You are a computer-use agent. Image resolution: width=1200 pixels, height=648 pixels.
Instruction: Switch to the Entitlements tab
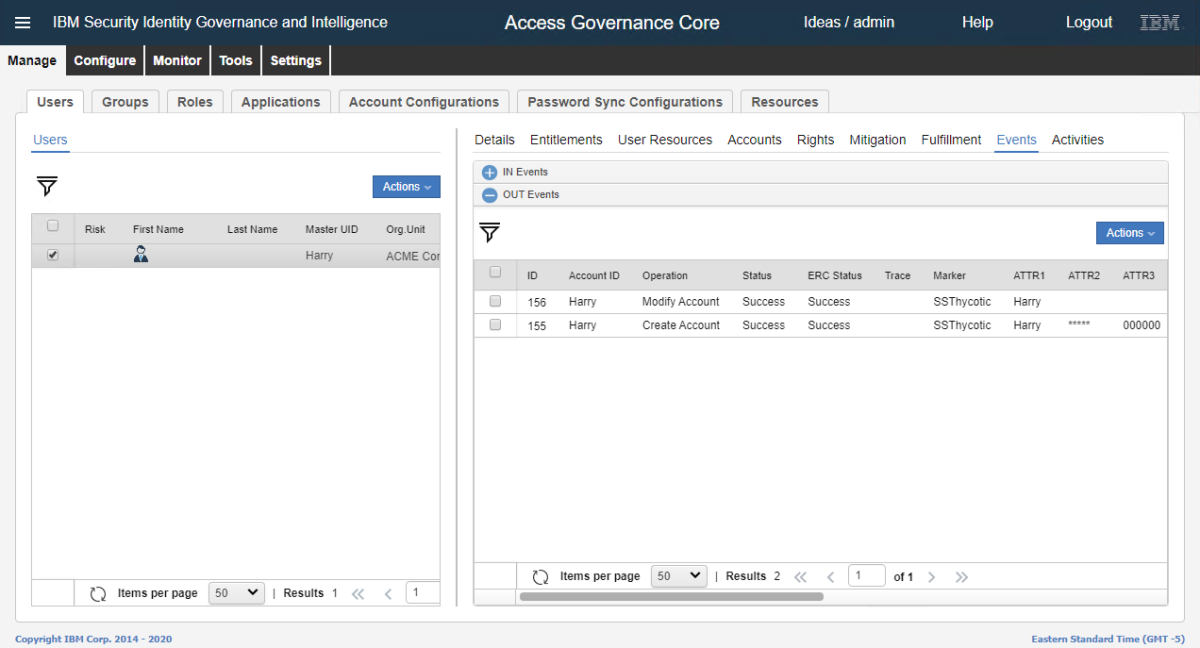(x=566, y=140)
